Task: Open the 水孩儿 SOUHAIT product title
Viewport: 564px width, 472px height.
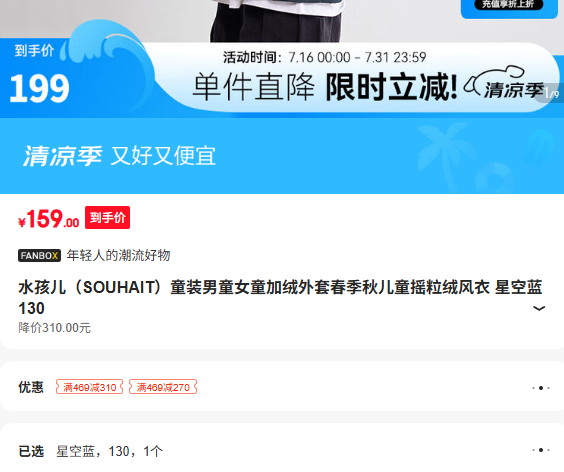Action: tap(281, 298)
